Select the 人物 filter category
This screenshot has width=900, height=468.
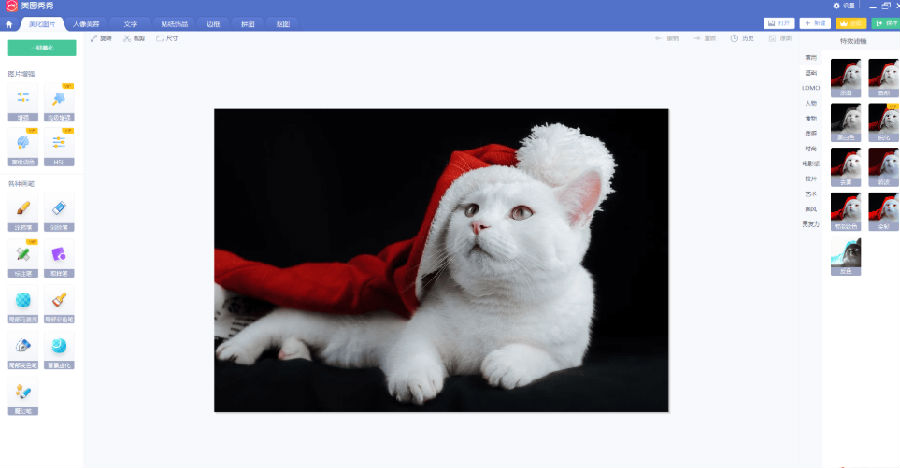pos(810,103)
